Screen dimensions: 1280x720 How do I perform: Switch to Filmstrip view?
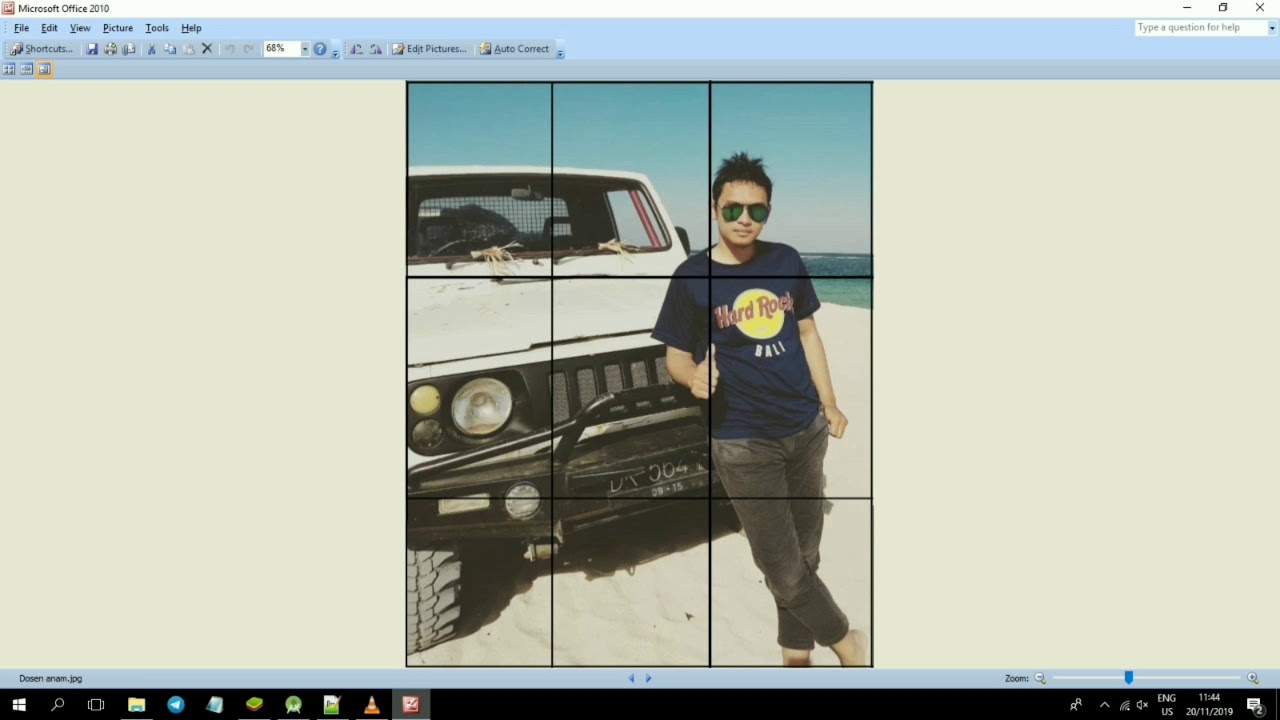pos(27,69)
